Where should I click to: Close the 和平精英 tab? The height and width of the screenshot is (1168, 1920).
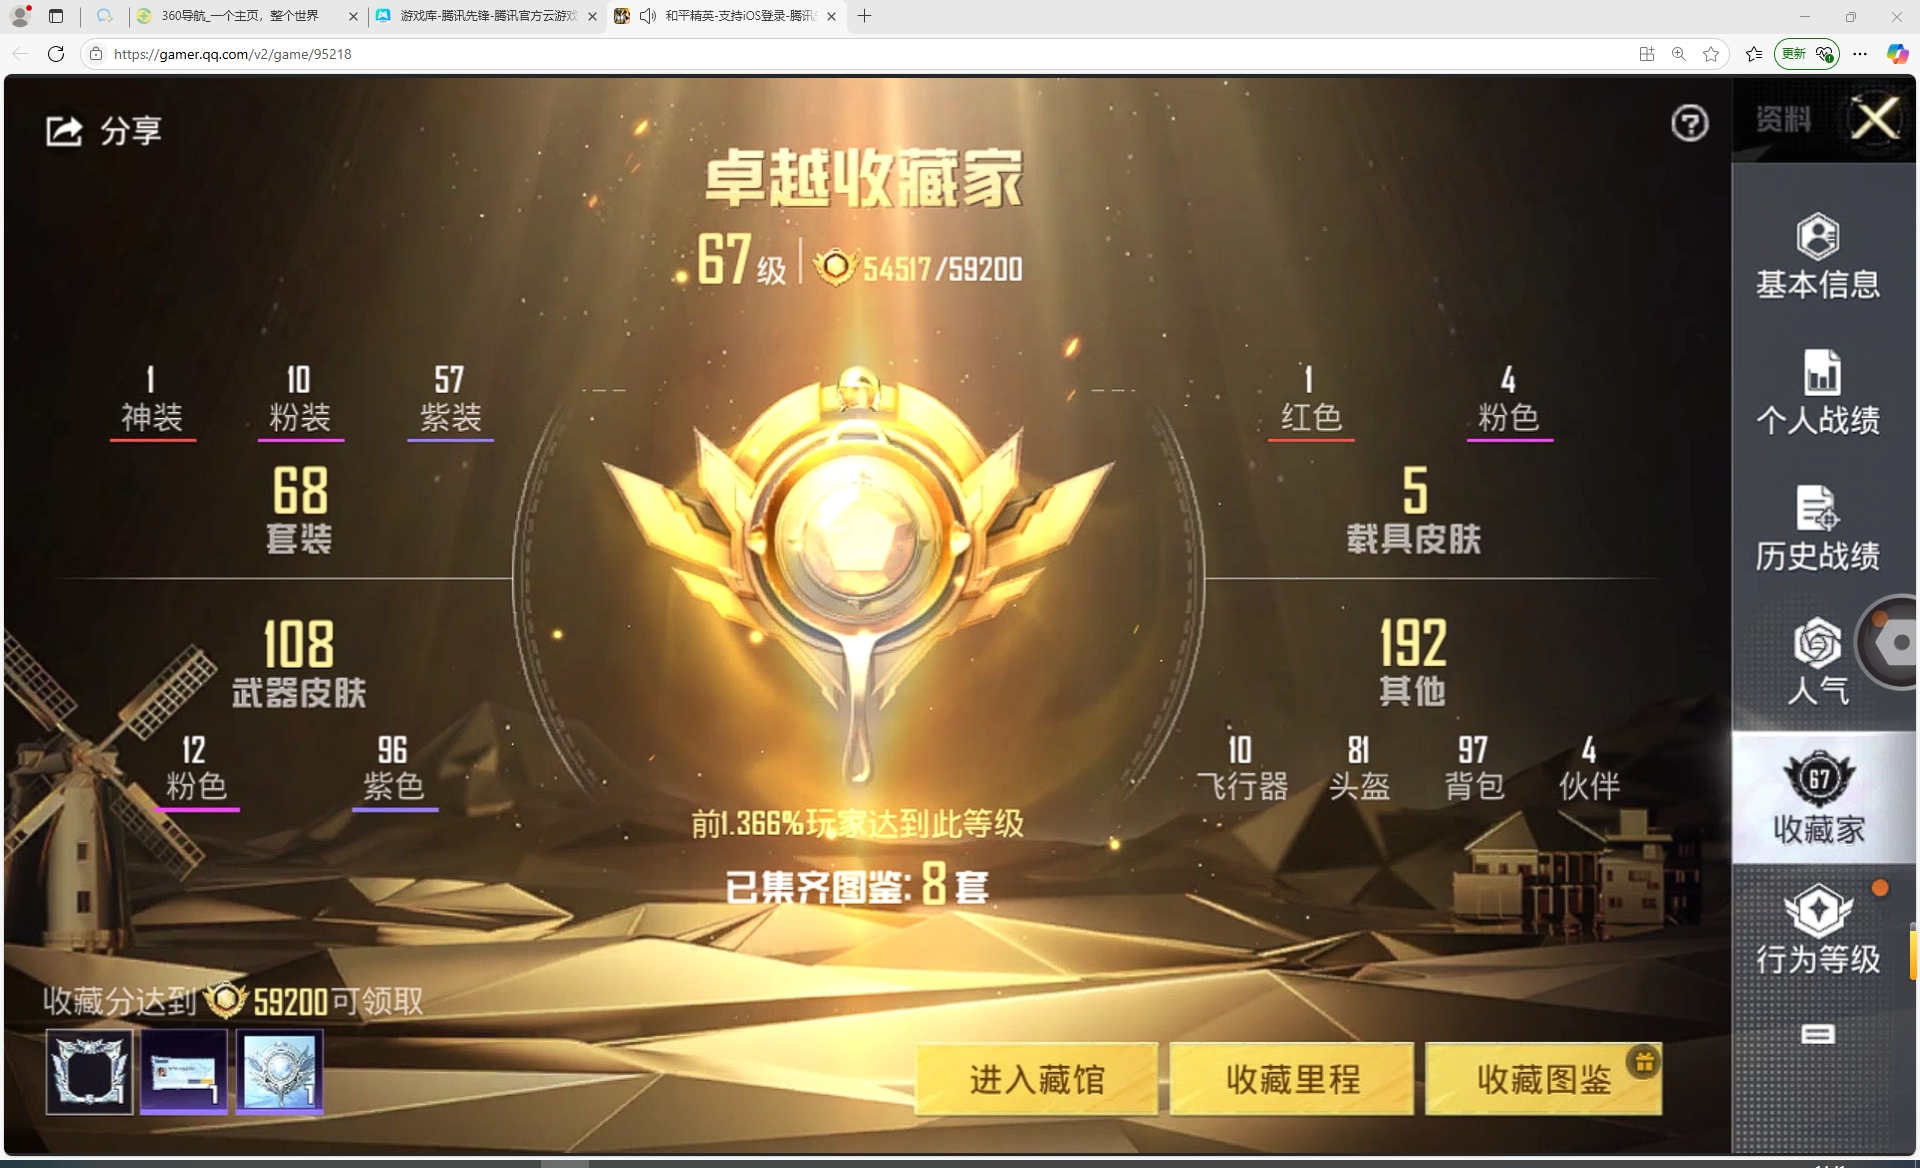point(831,16)
